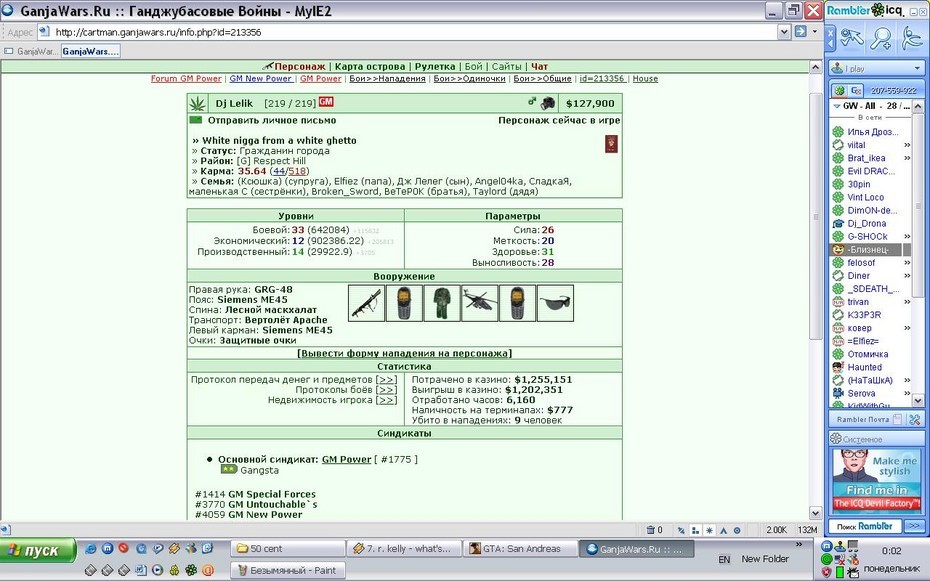Collapse the GW - All contact group
Screen dimensions: 930x581
[836, 106]
